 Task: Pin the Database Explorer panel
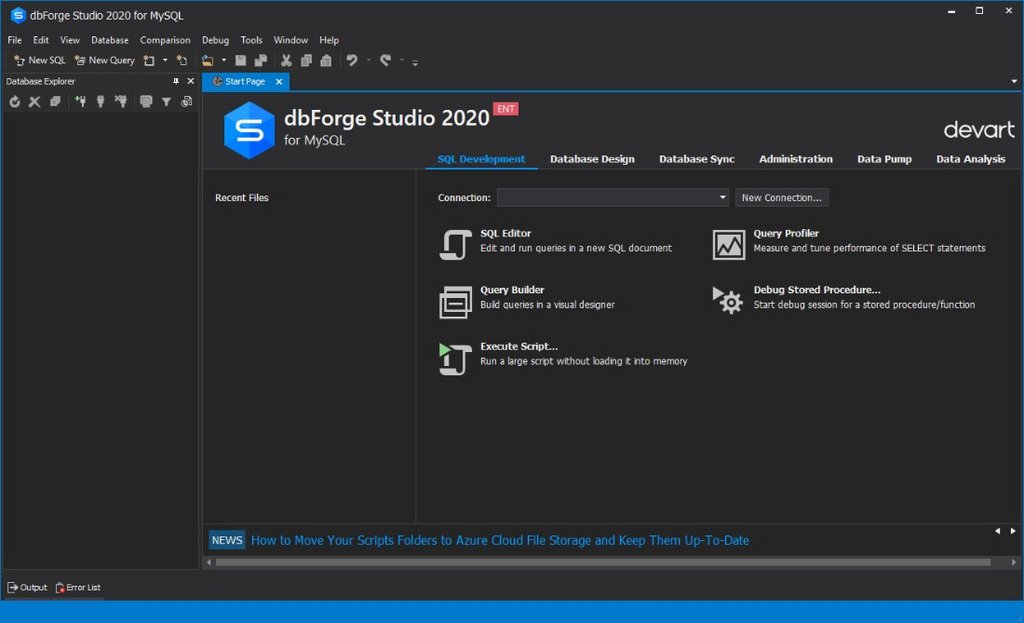(x=175, y=81)
